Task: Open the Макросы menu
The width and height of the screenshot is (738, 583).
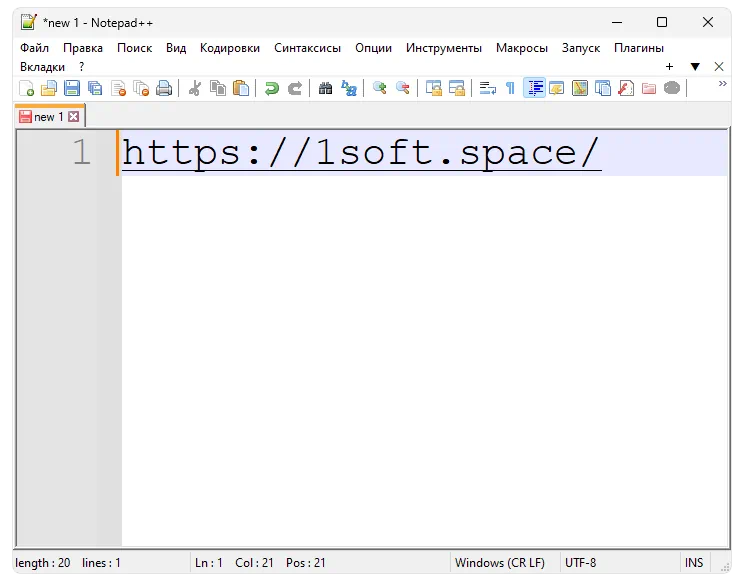Action: point(522,48)
